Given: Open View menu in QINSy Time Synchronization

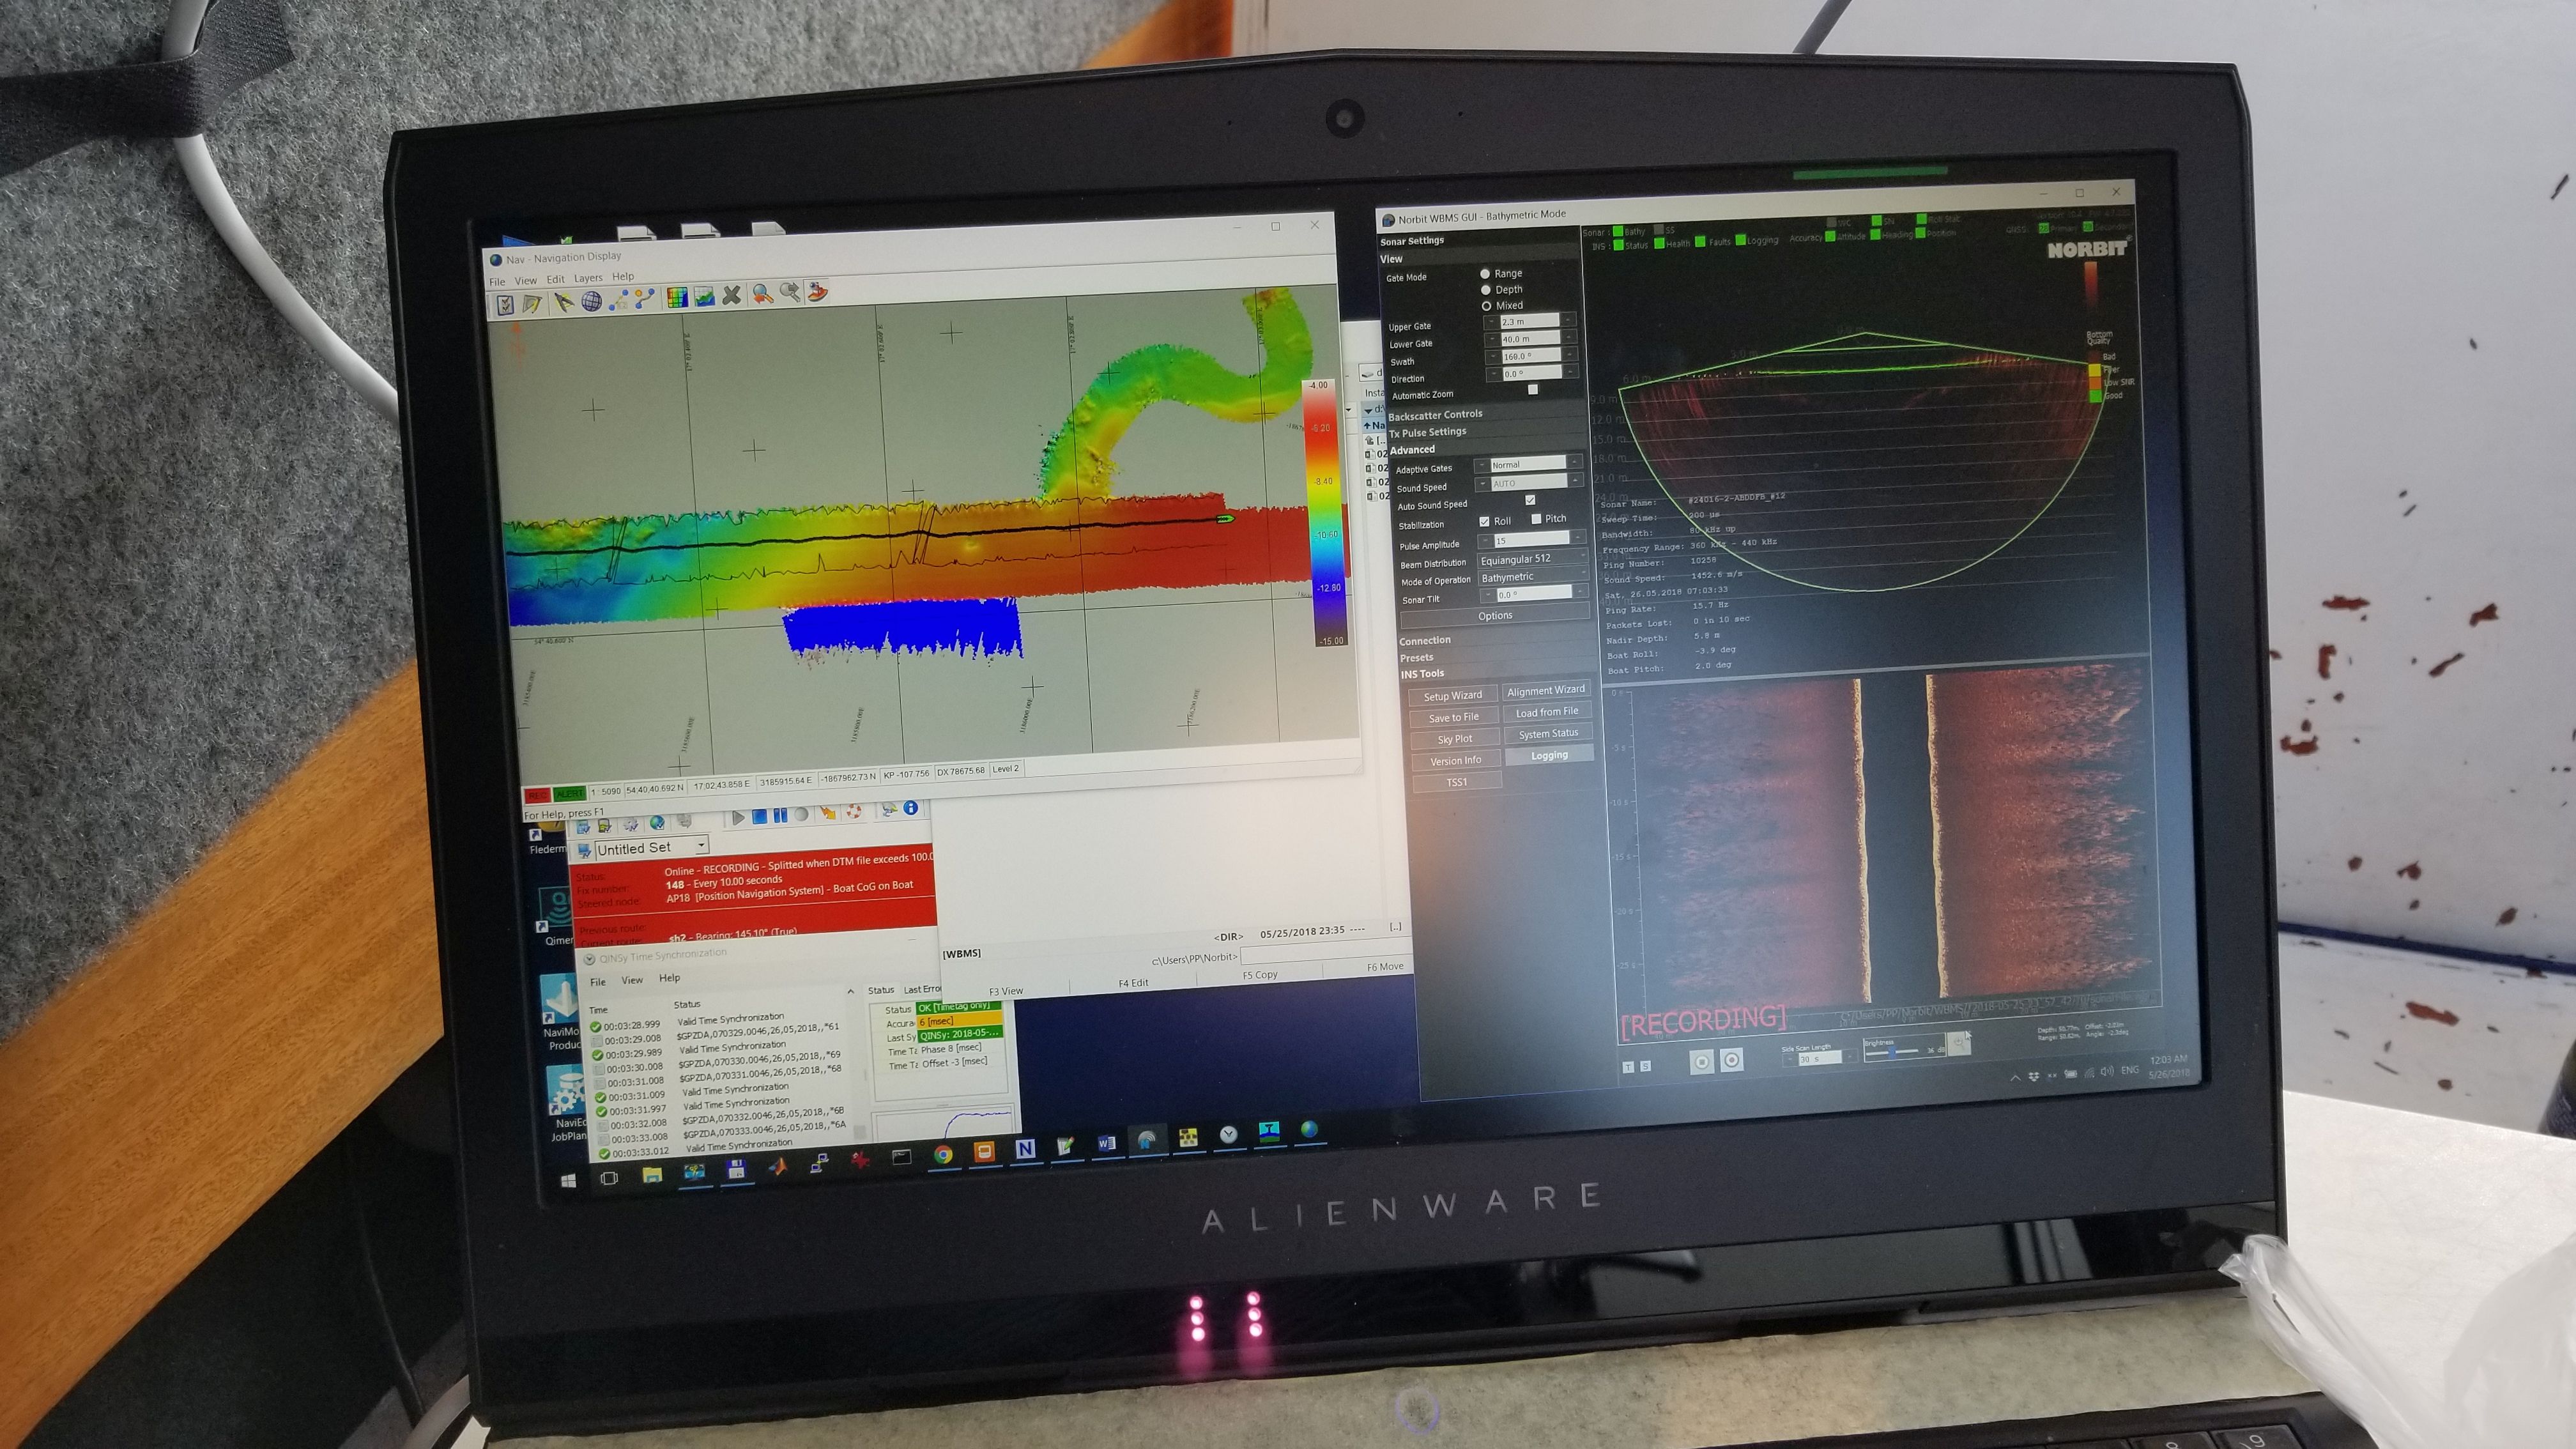Looking at the screenshot, I should pyautogui.click(x=632, y=980).
